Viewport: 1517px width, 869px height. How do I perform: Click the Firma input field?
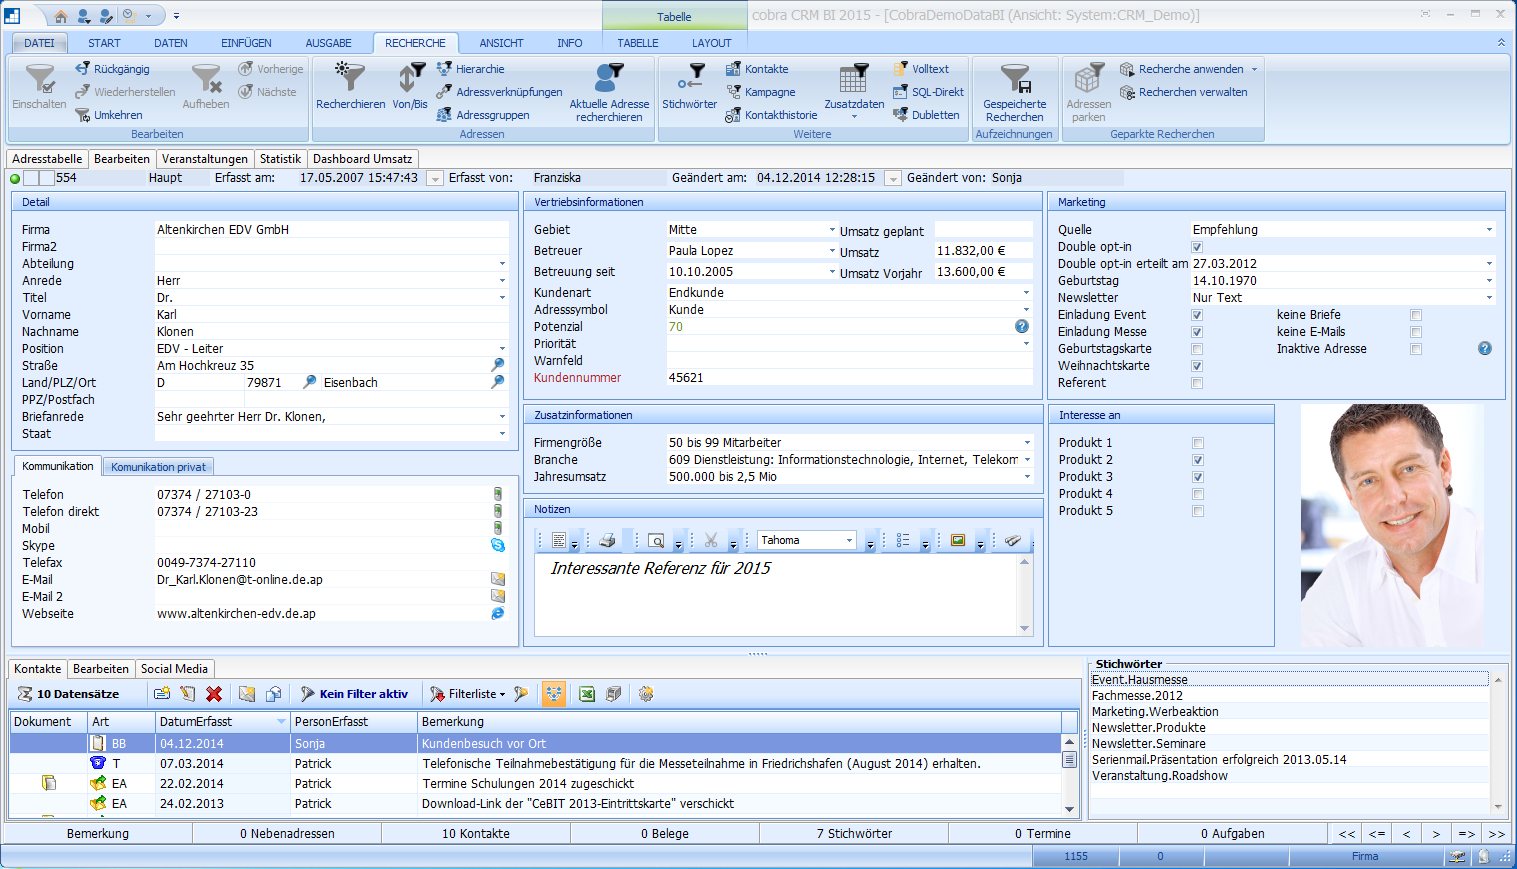pos(330,230)
